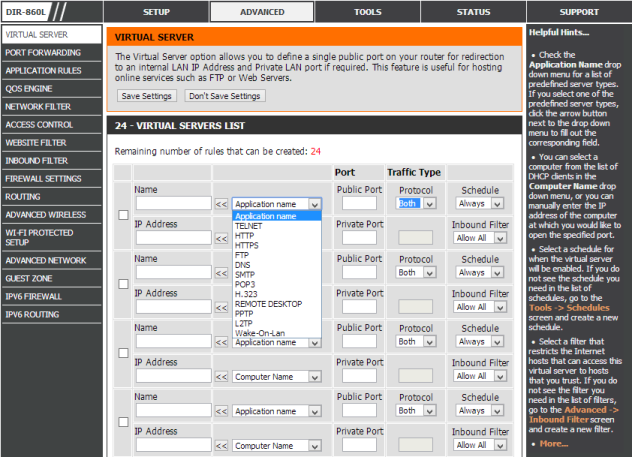
Task: Click Don't Save Settings button
Action: tap(225, 96)
